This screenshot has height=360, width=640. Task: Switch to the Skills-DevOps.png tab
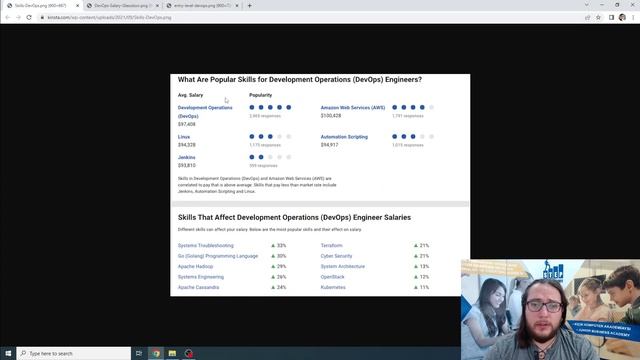click(42, 6)
